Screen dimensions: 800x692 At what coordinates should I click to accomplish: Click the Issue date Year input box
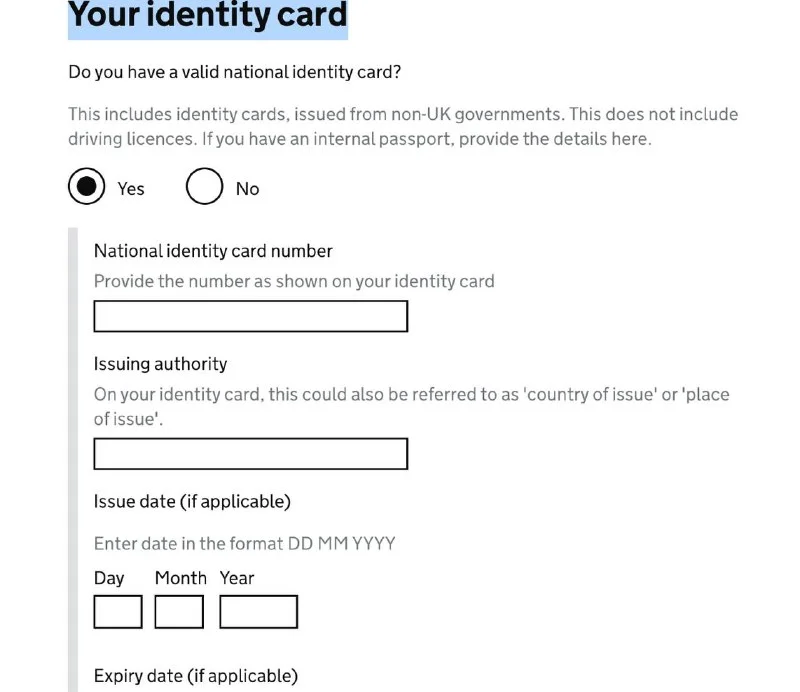[258, 612]
